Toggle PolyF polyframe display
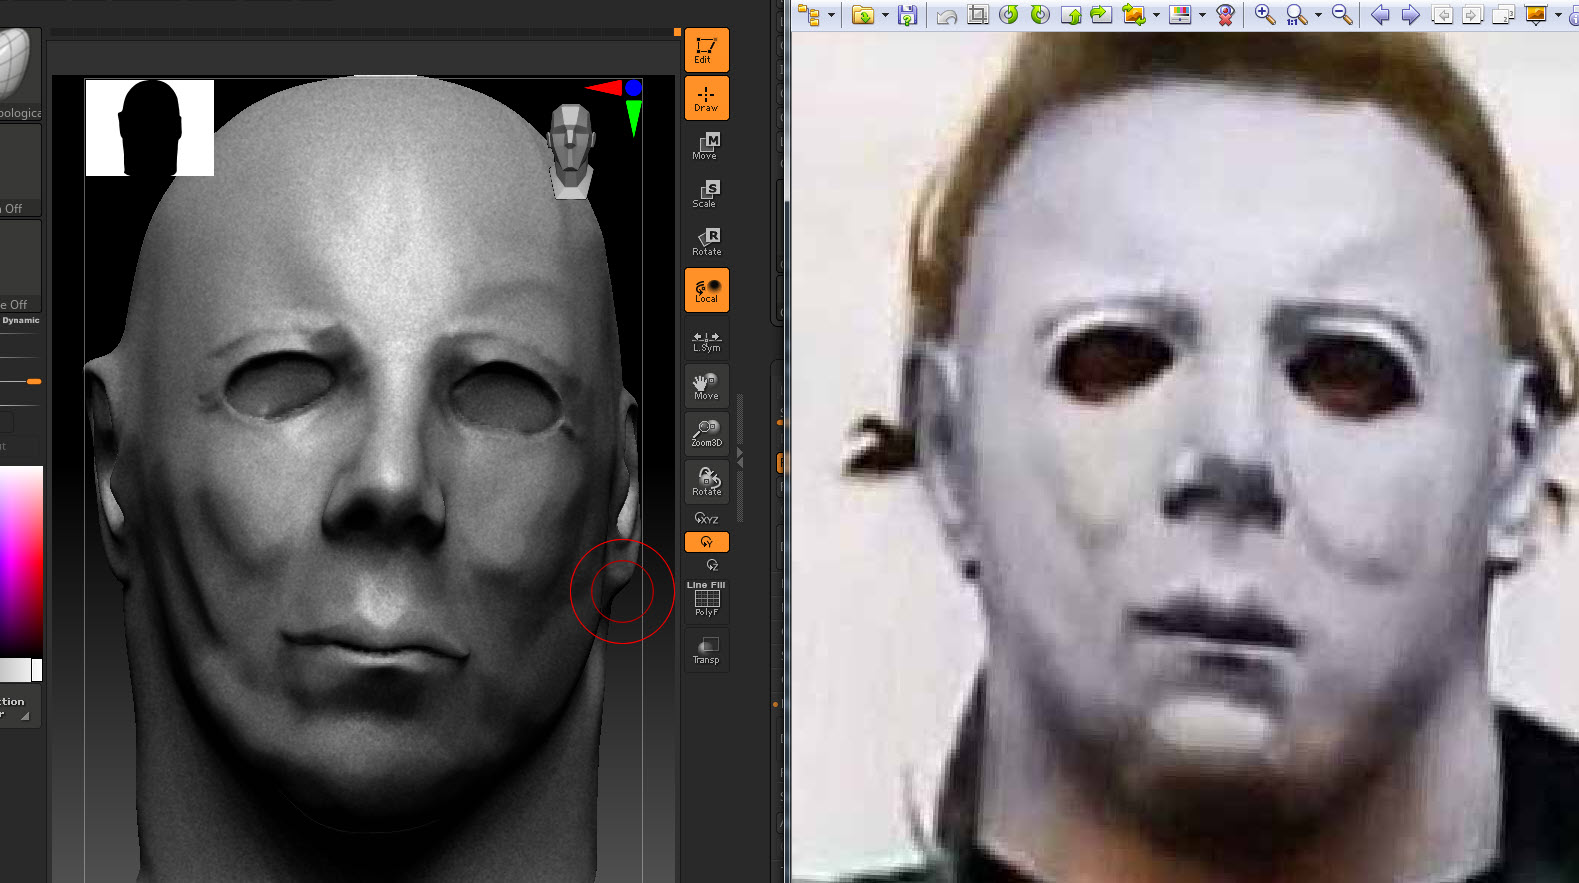 pos(706,602)
